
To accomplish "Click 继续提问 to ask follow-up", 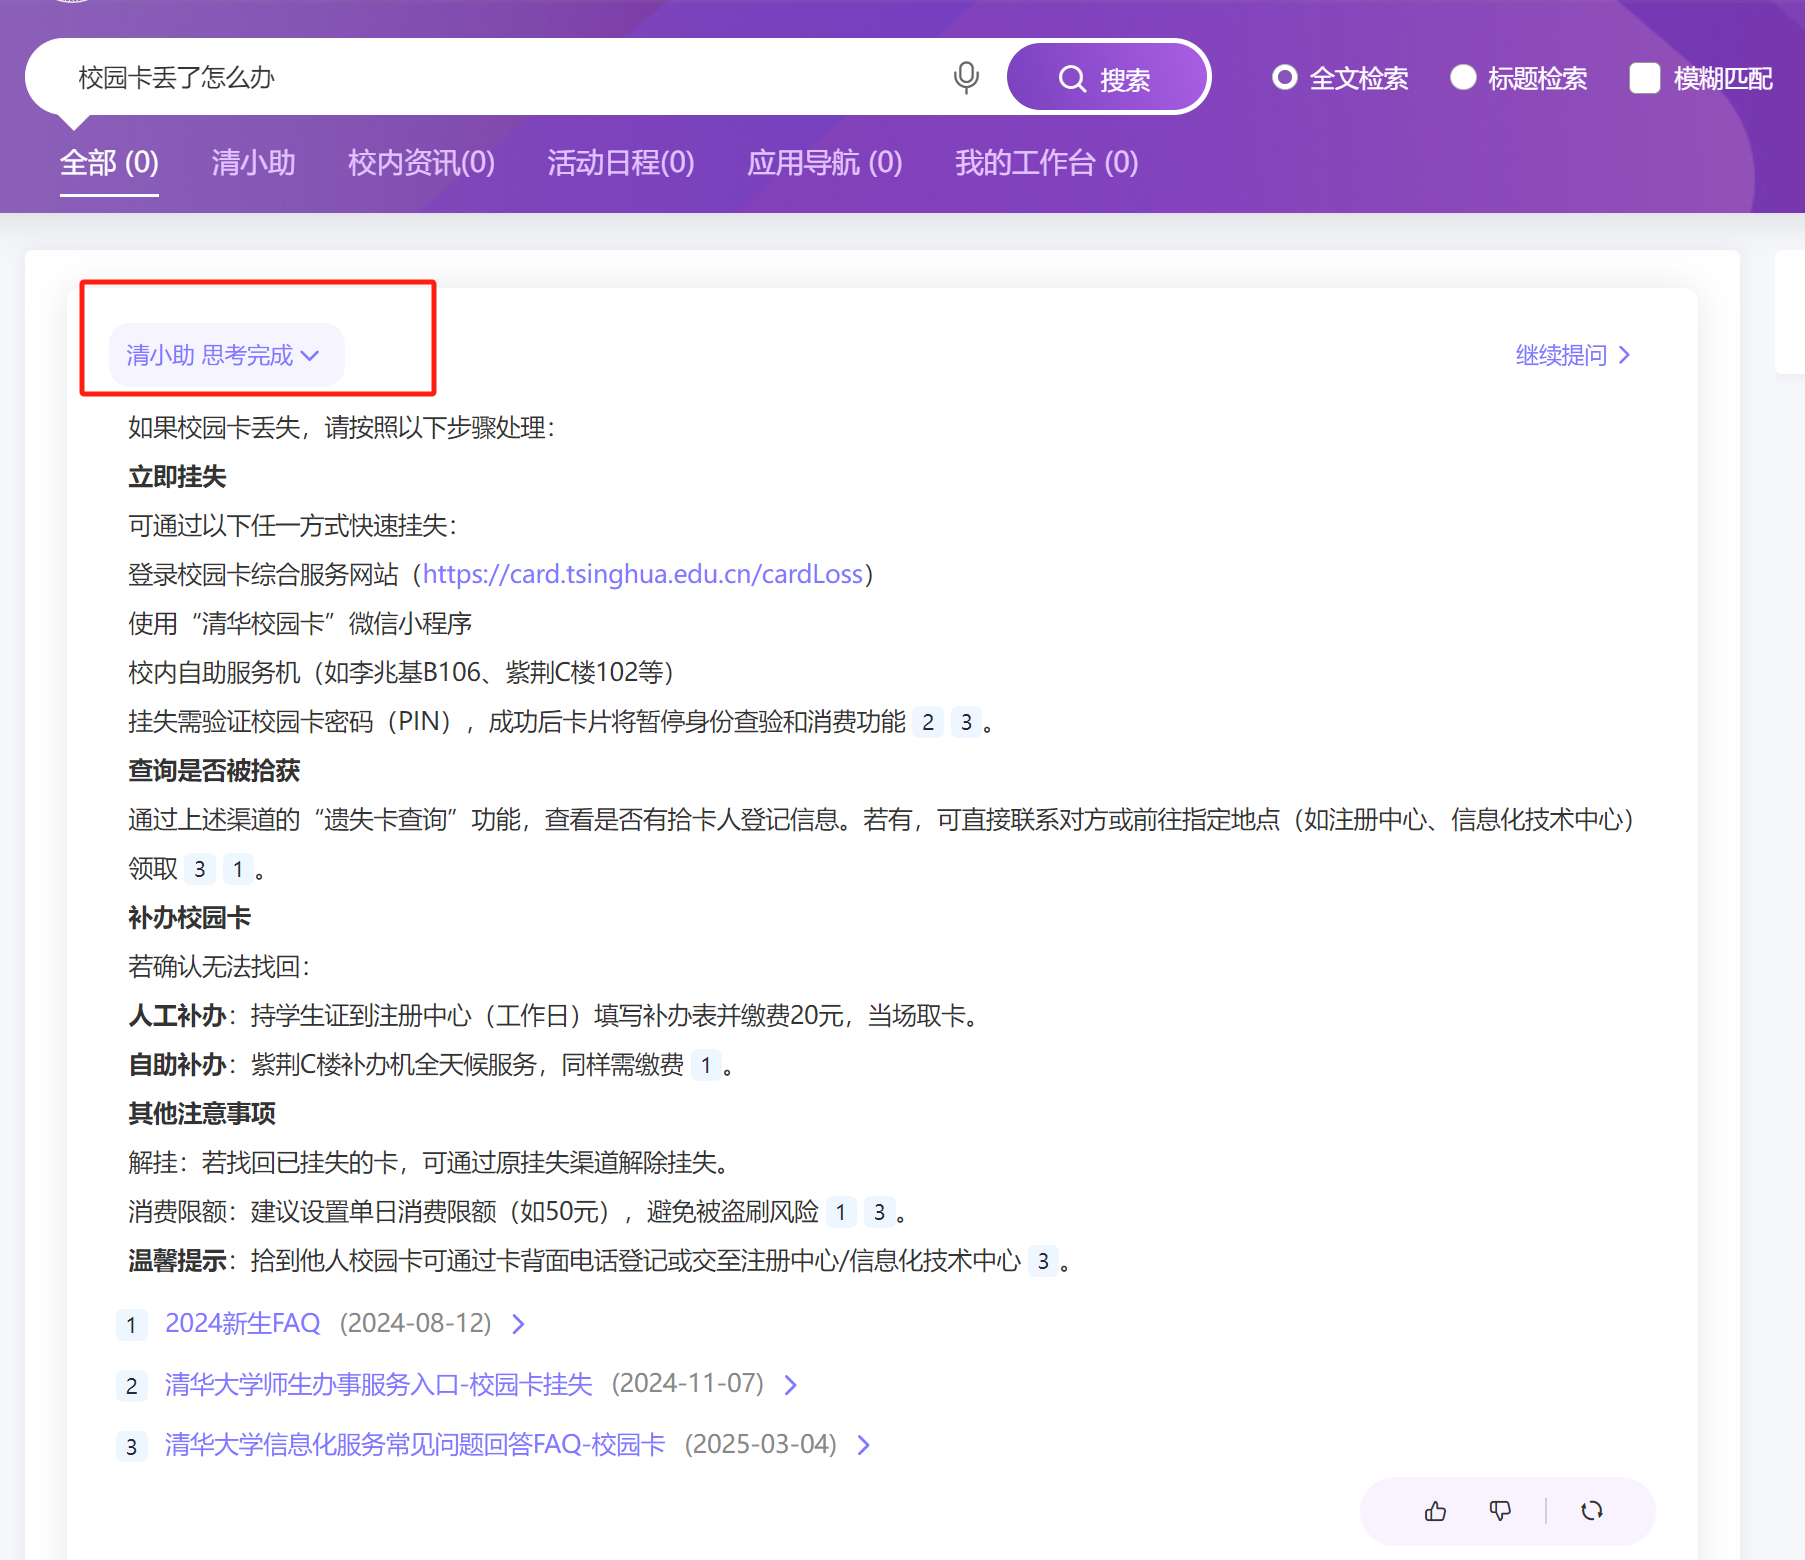I will (1572, 355).
